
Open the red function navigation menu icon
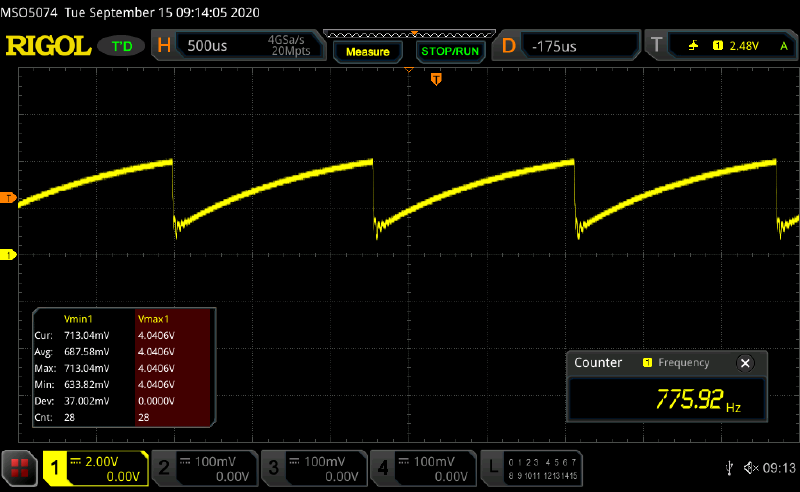(19, 468)
